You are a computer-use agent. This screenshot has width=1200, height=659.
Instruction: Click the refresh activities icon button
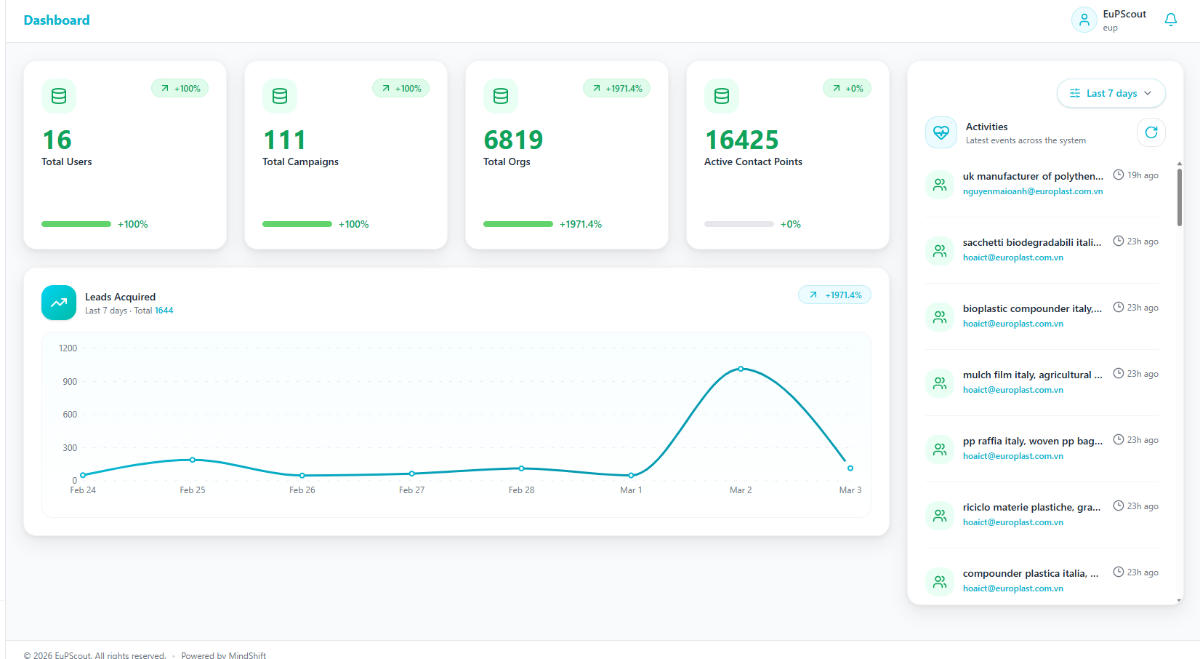coord(1151,132)
